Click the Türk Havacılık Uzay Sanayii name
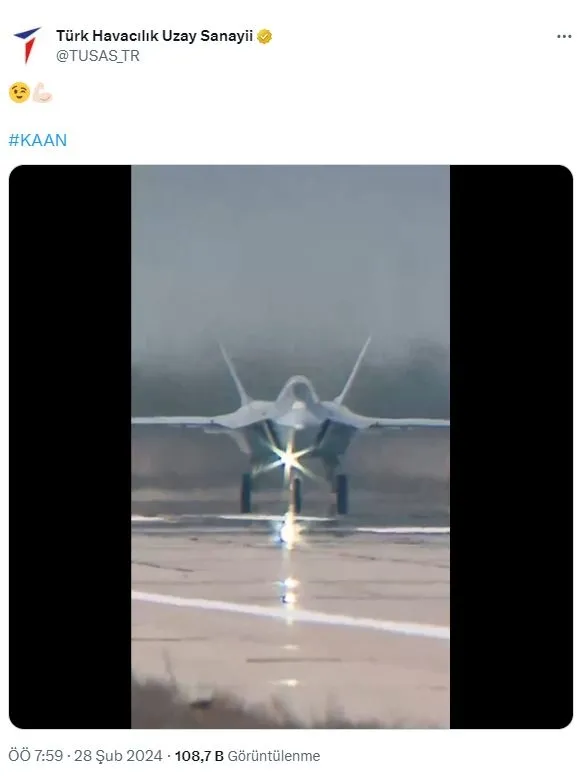The height and width of the screenshot is (776, 586). [x=154, y=36]
